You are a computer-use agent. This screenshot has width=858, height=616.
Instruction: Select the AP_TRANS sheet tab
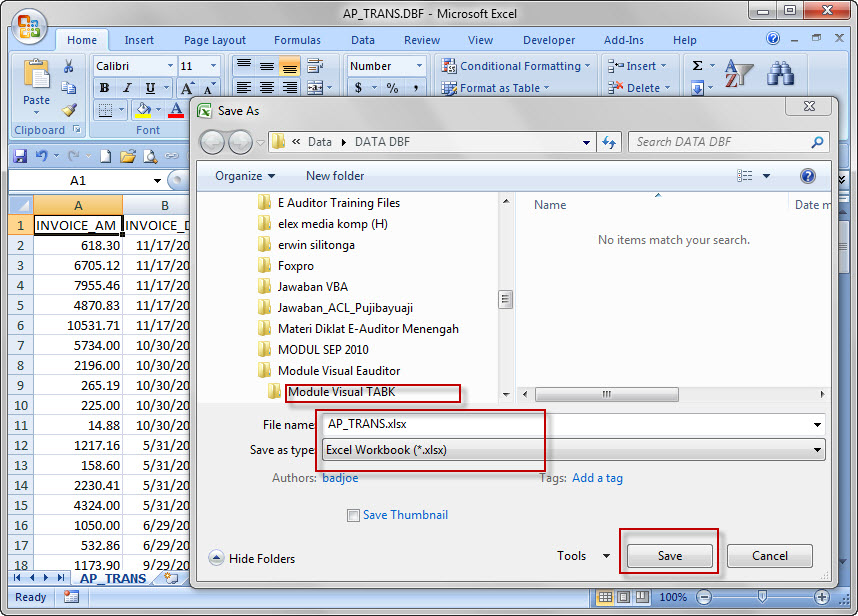(x=112, y=578)
